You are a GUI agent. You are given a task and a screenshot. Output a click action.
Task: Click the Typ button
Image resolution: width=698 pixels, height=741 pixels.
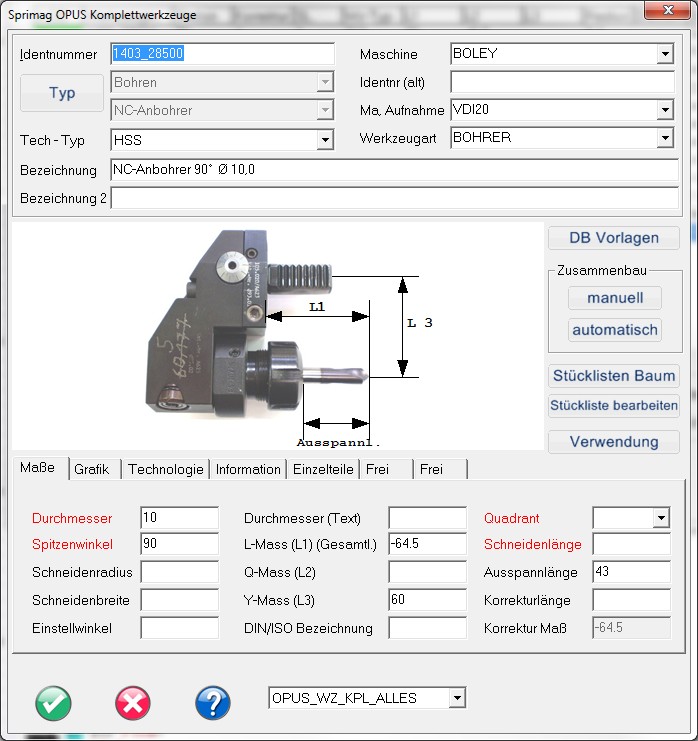(62, 93)
